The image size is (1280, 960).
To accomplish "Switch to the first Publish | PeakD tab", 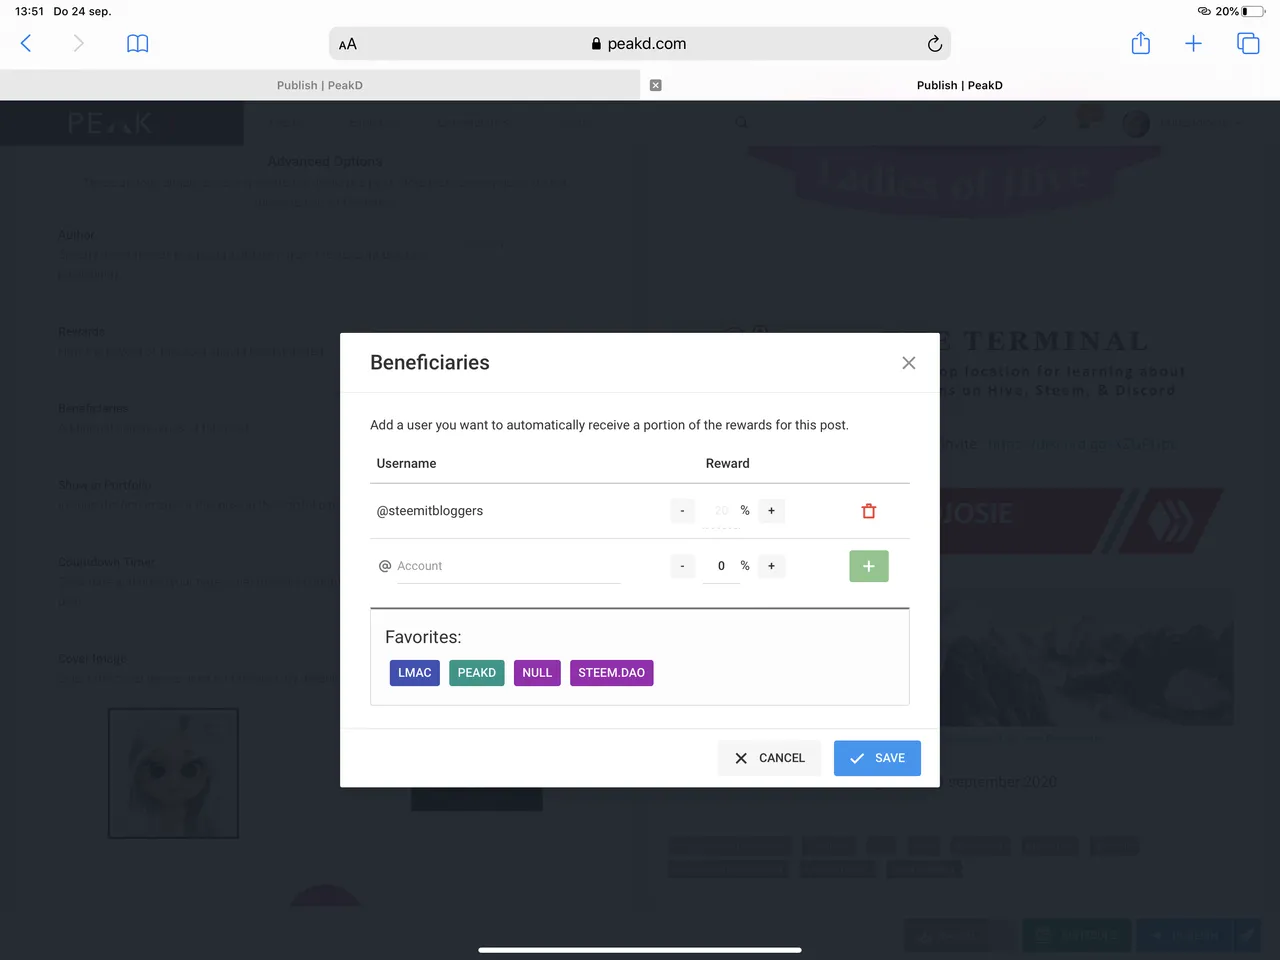I will (x=320, y=85).
